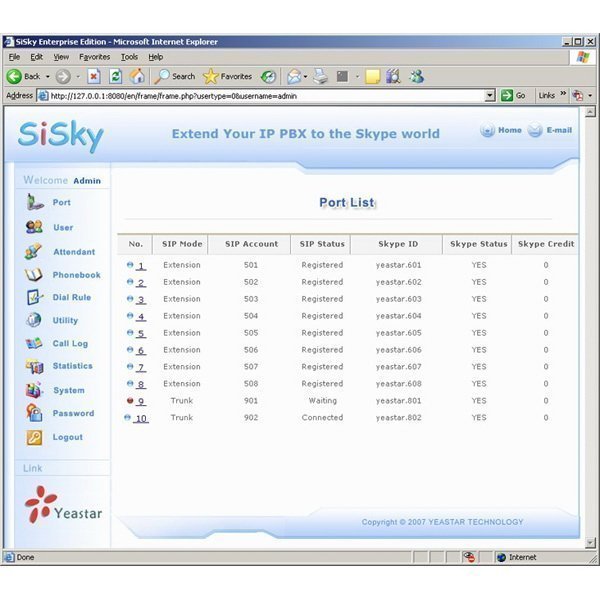Click the Messenger people toolbar icon

pyautogui.click(x=416, y=76)
